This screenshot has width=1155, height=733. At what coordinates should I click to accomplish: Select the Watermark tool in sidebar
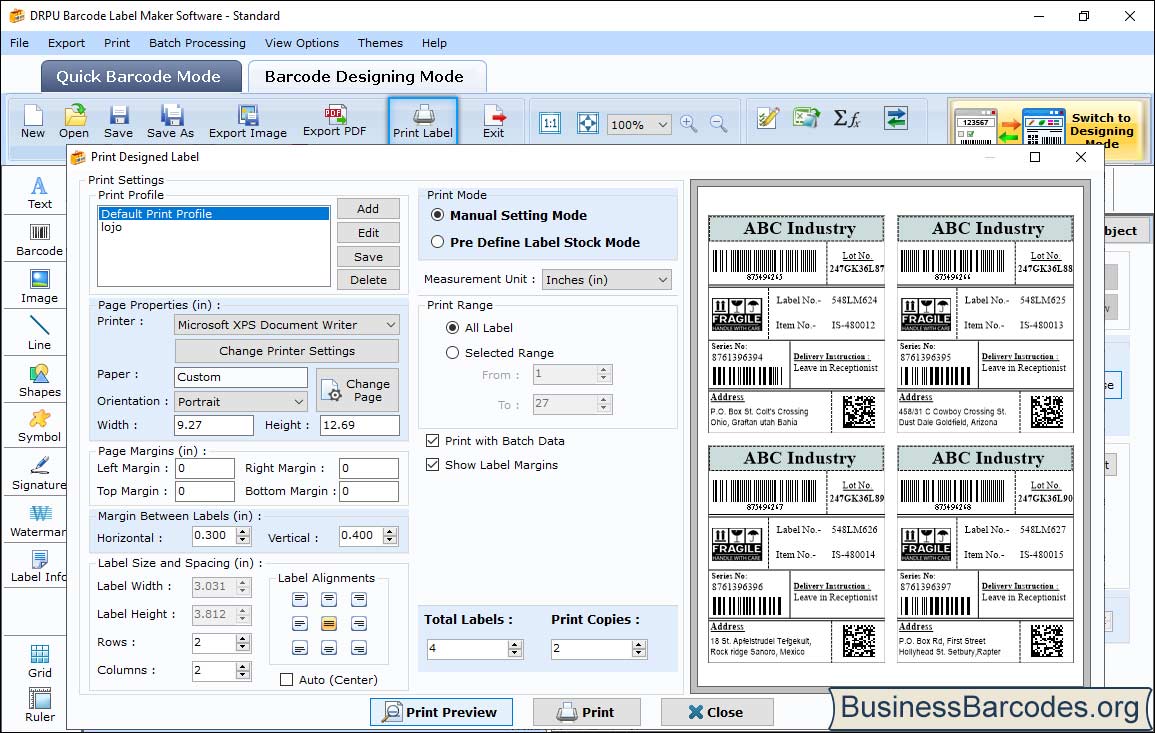click(x=38, y=522)
